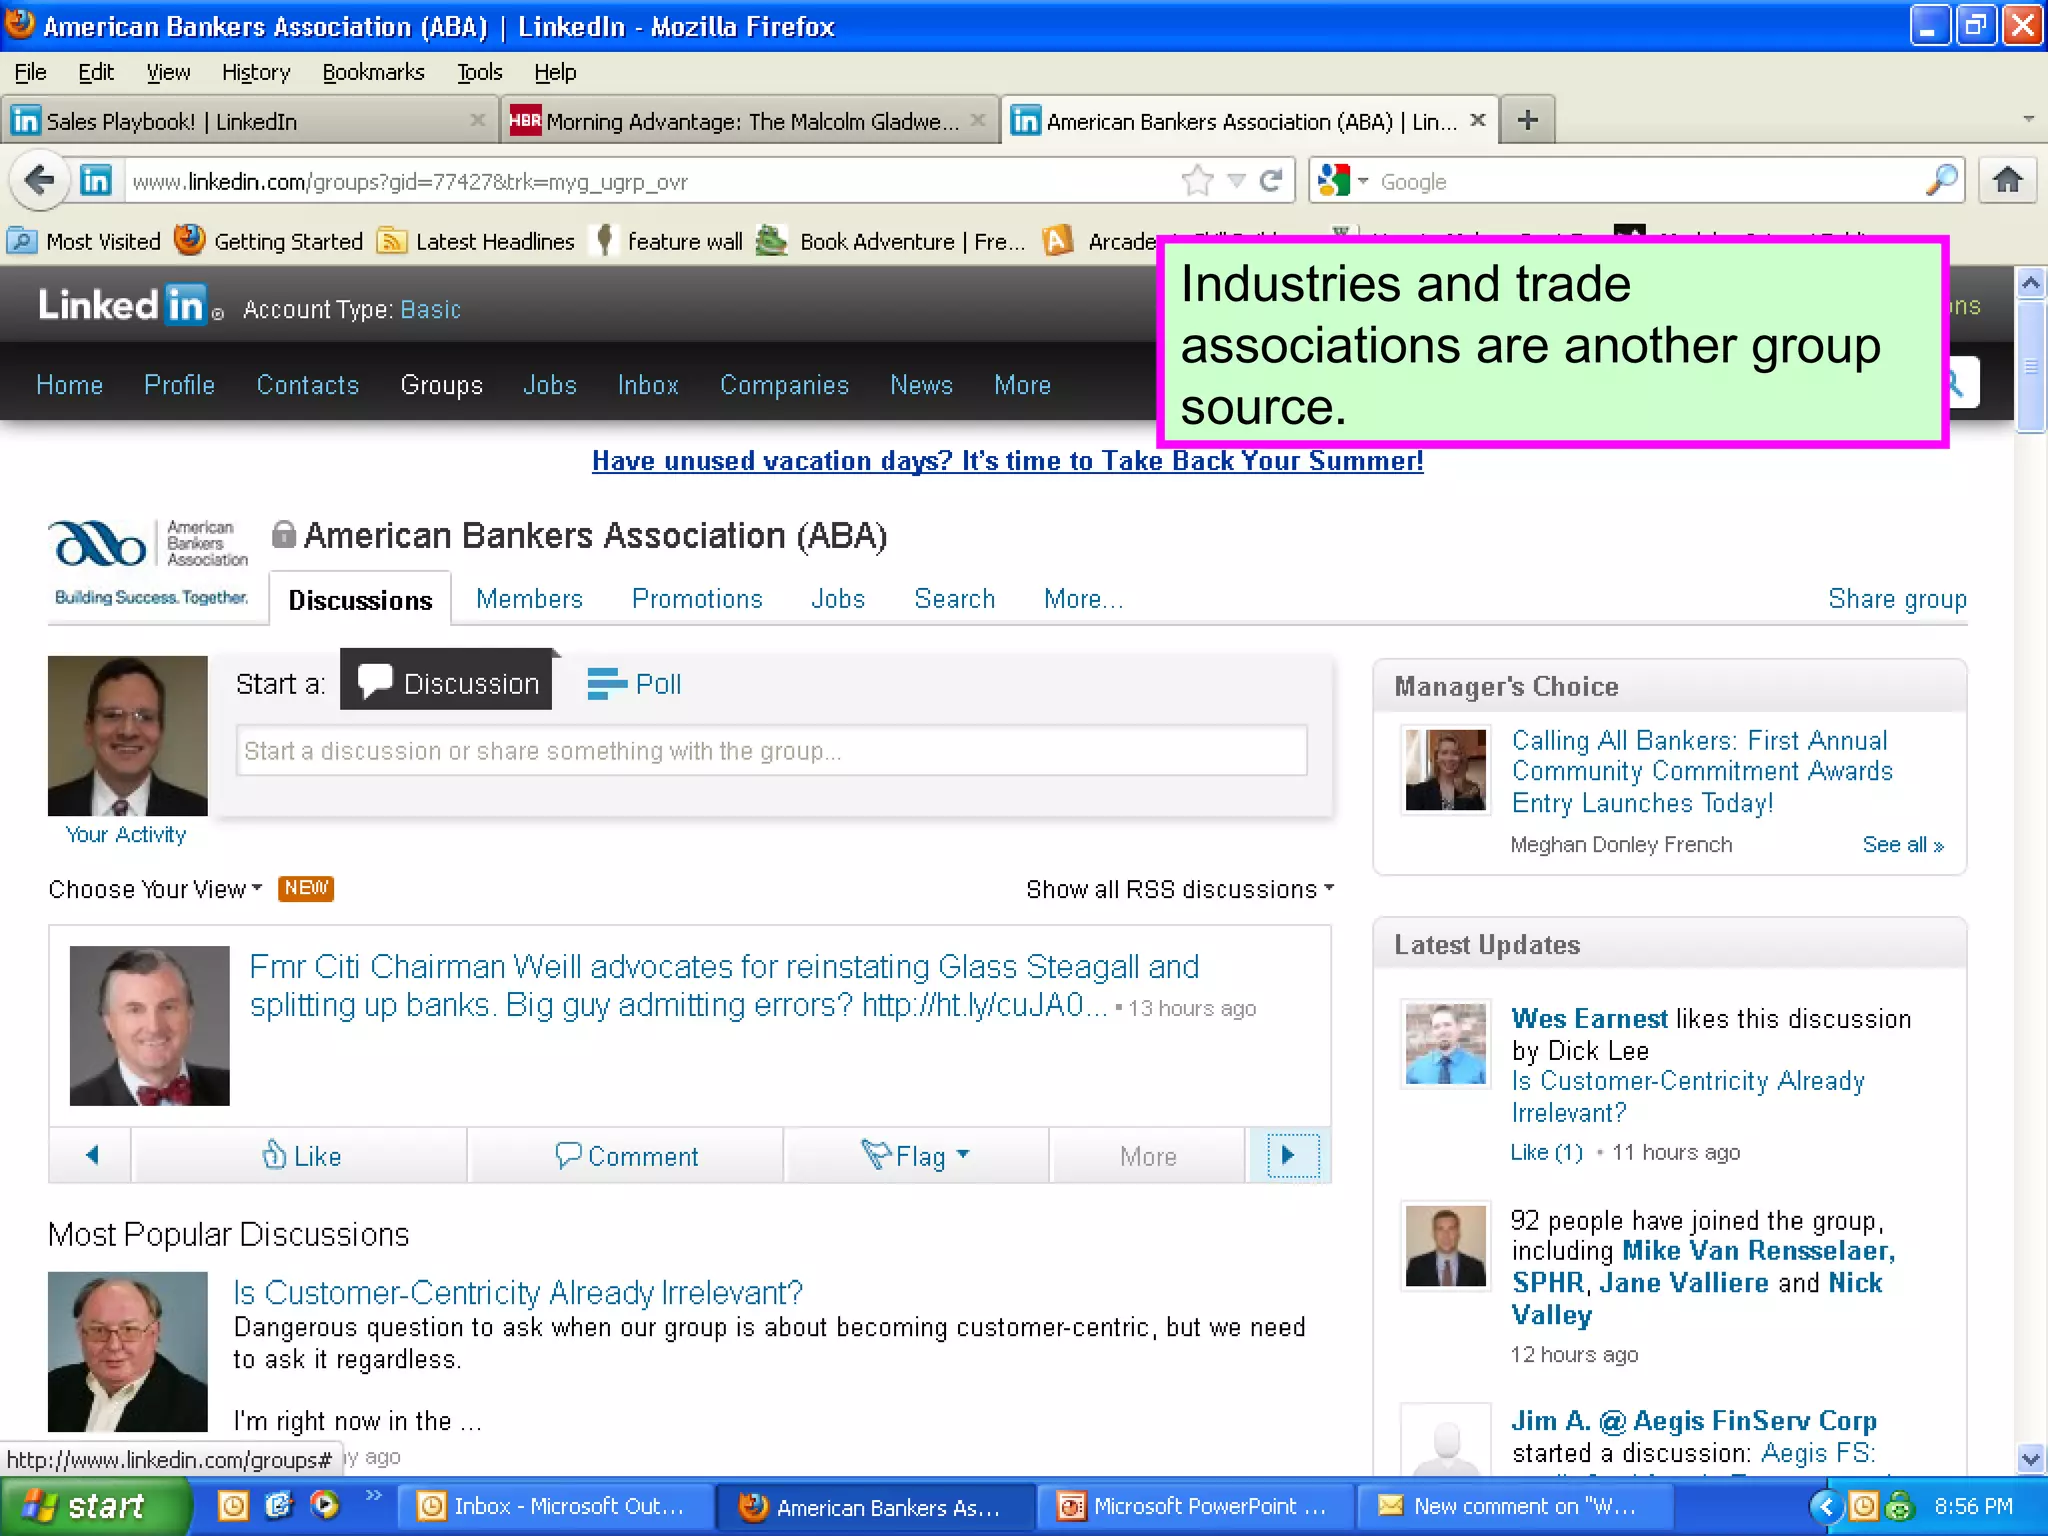Open Calling All Bankers Manager's Choice post
The width and height of the screenshot is (2048, 1536).
coord(1702,772)
